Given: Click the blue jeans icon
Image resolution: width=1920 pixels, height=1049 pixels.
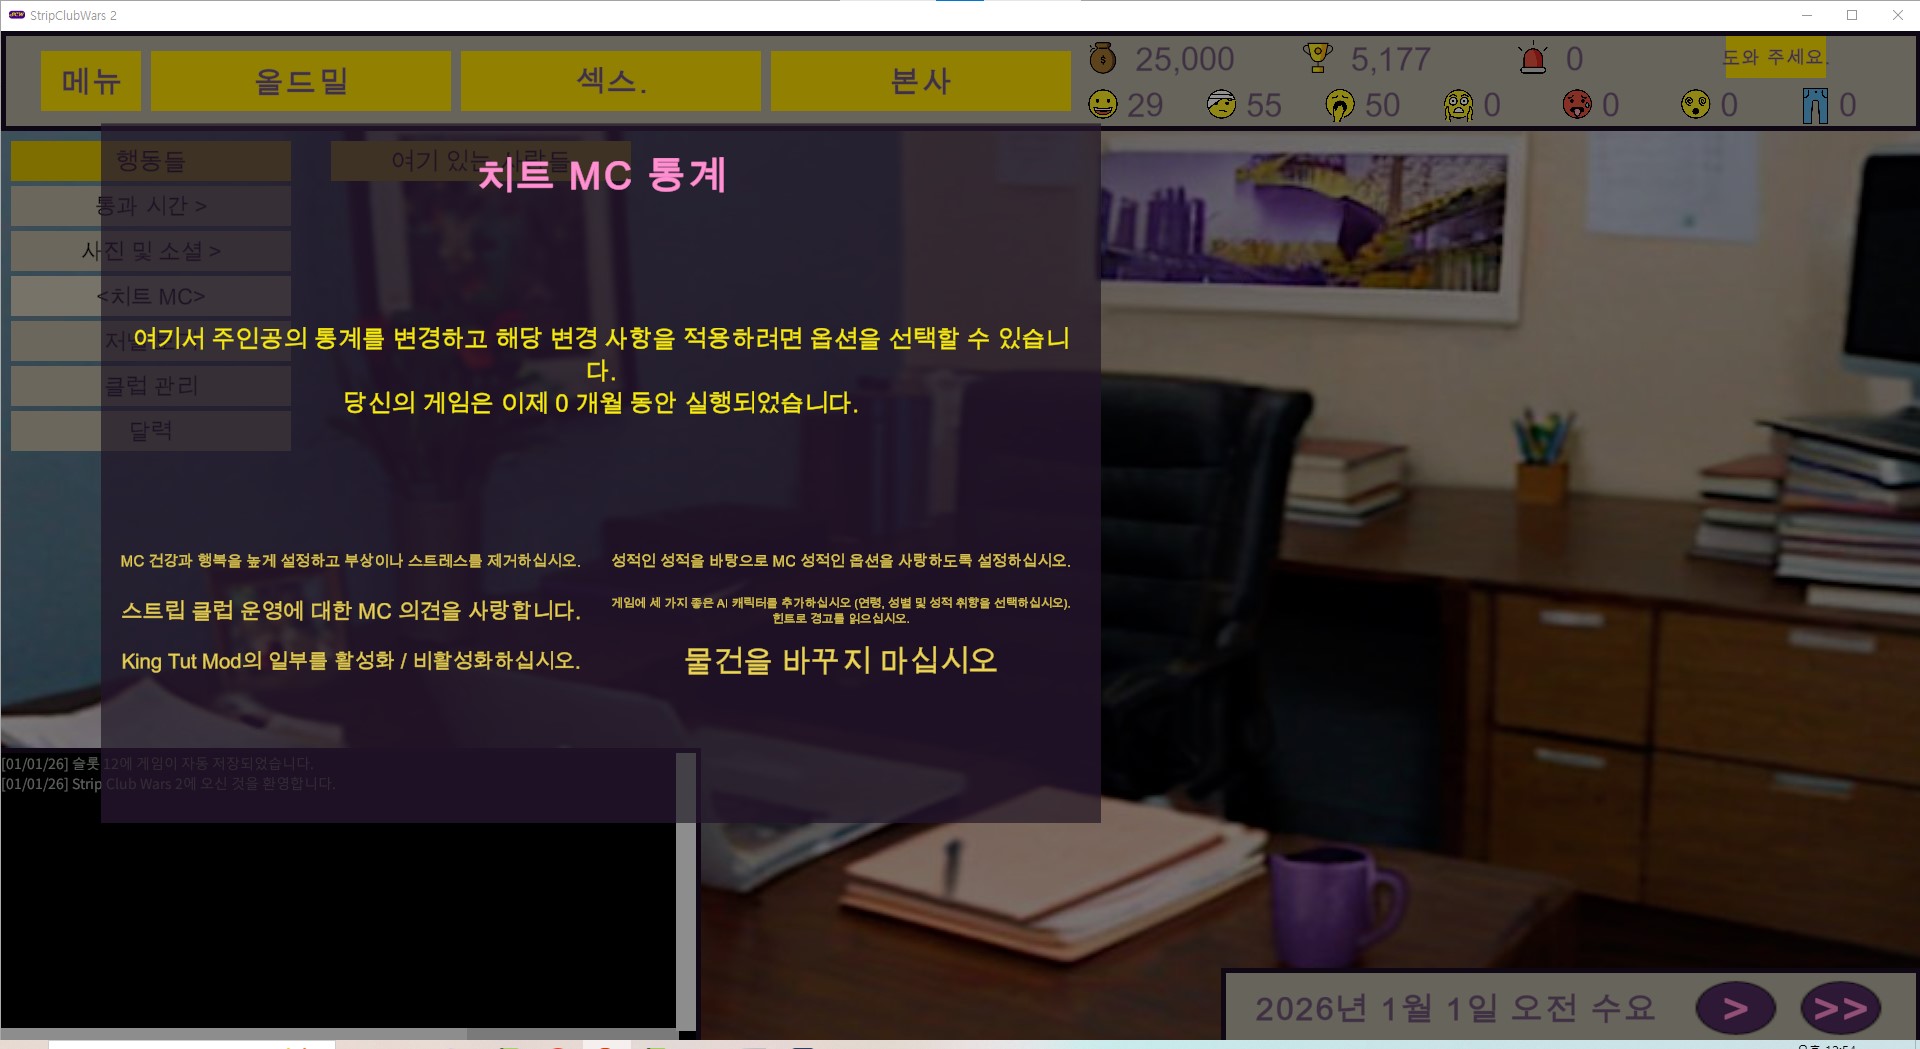Looking at the screenshot, I should click(x=1815, y=105).
